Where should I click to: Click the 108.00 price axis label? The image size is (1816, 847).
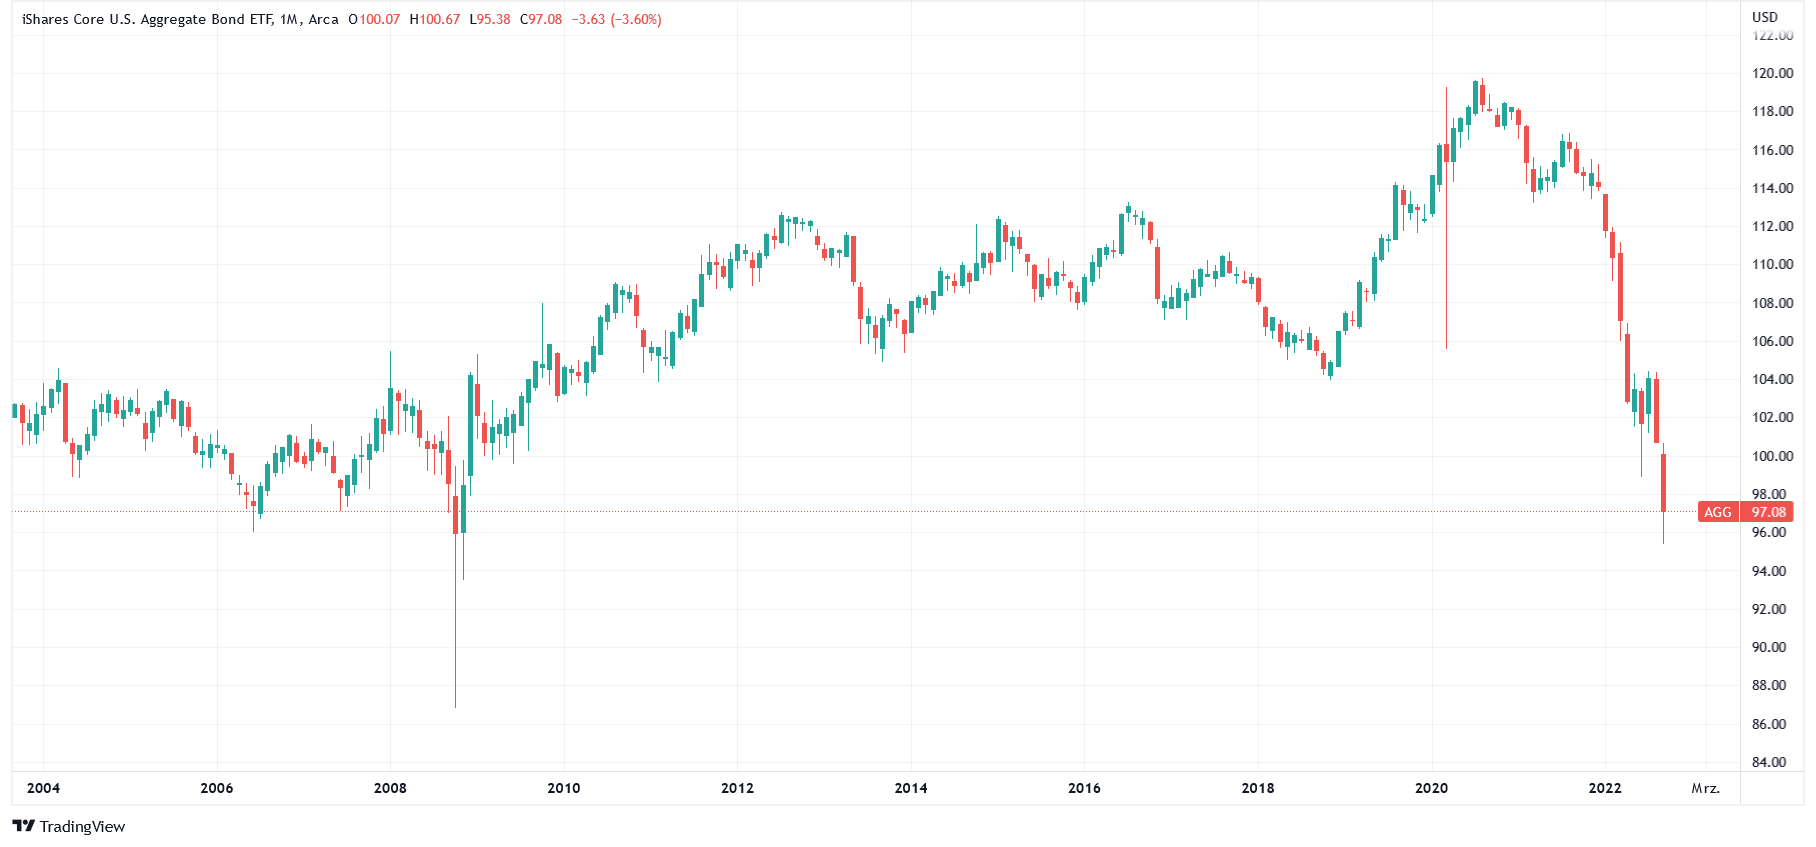pyautogui.click(x=1773, y=303)
